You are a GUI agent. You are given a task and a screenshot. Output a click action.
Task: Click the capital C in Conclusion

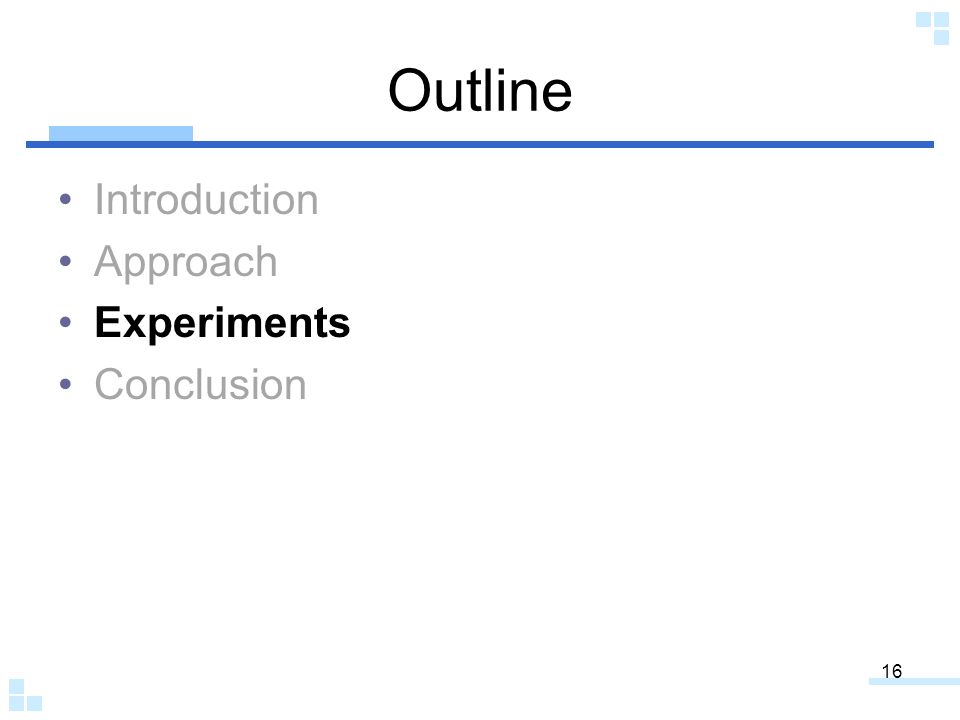click(x=110, y=384)
